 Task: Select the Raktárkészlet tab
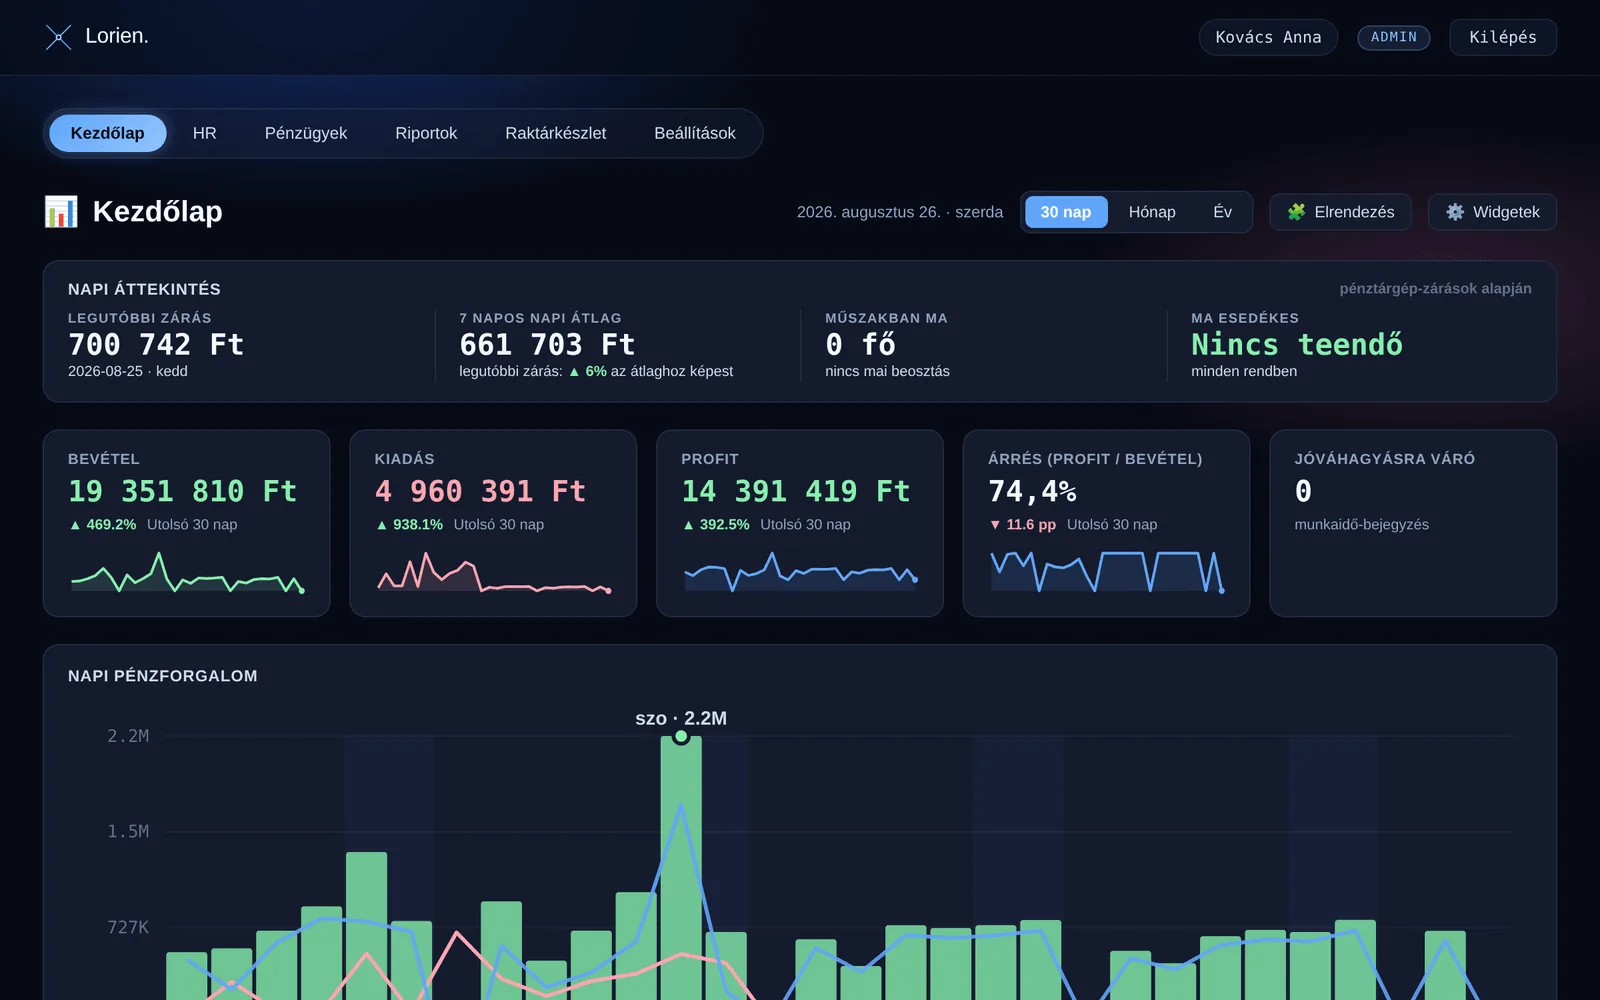pyautogui.click(x=556, y=133)
